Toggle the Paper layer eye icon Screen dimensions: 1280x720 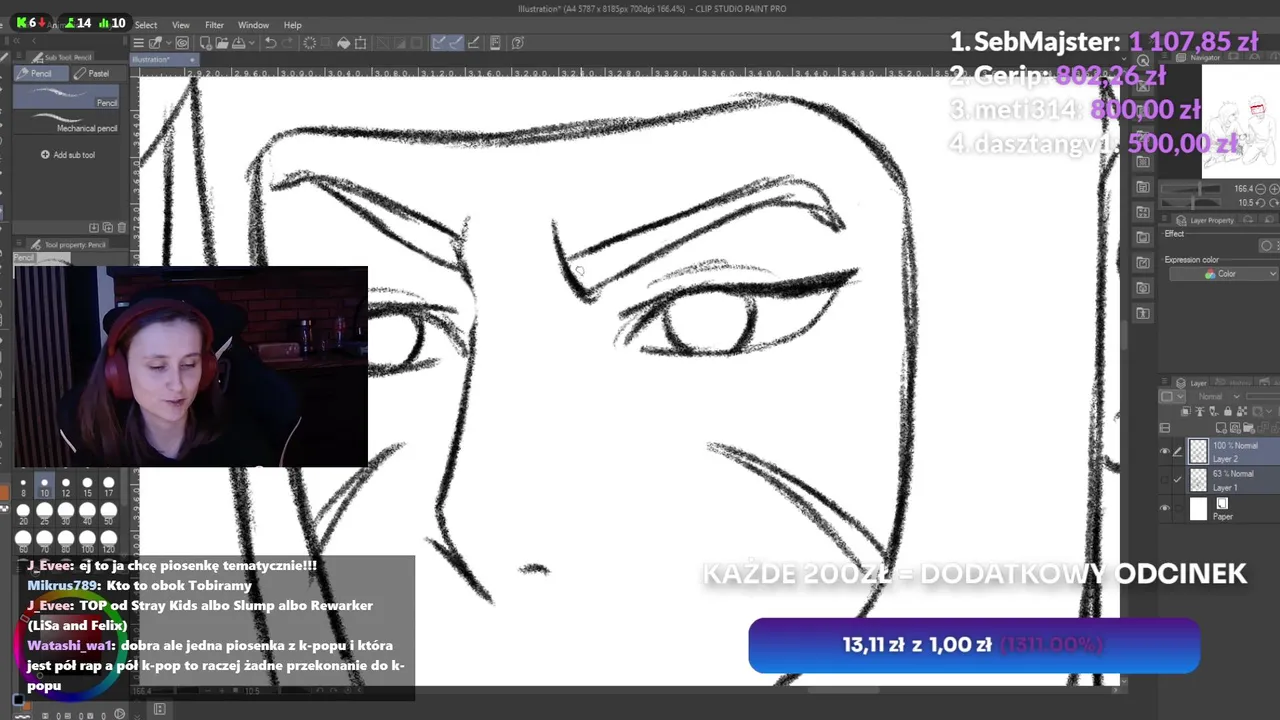tap(1165, 508)
